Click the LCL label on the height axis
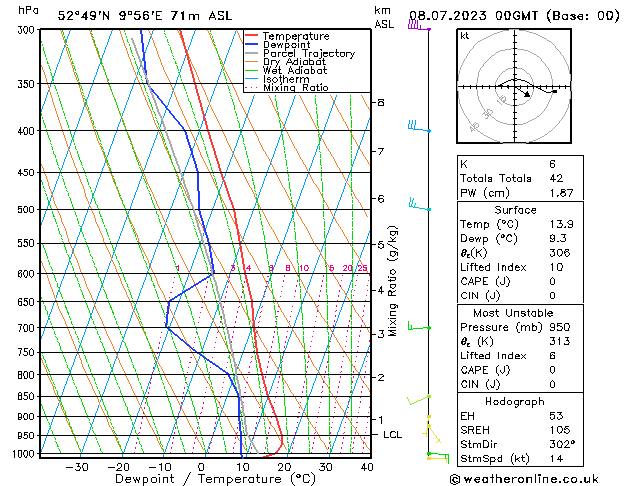Viewport: 629px width, 486px height. click(393, 435)
